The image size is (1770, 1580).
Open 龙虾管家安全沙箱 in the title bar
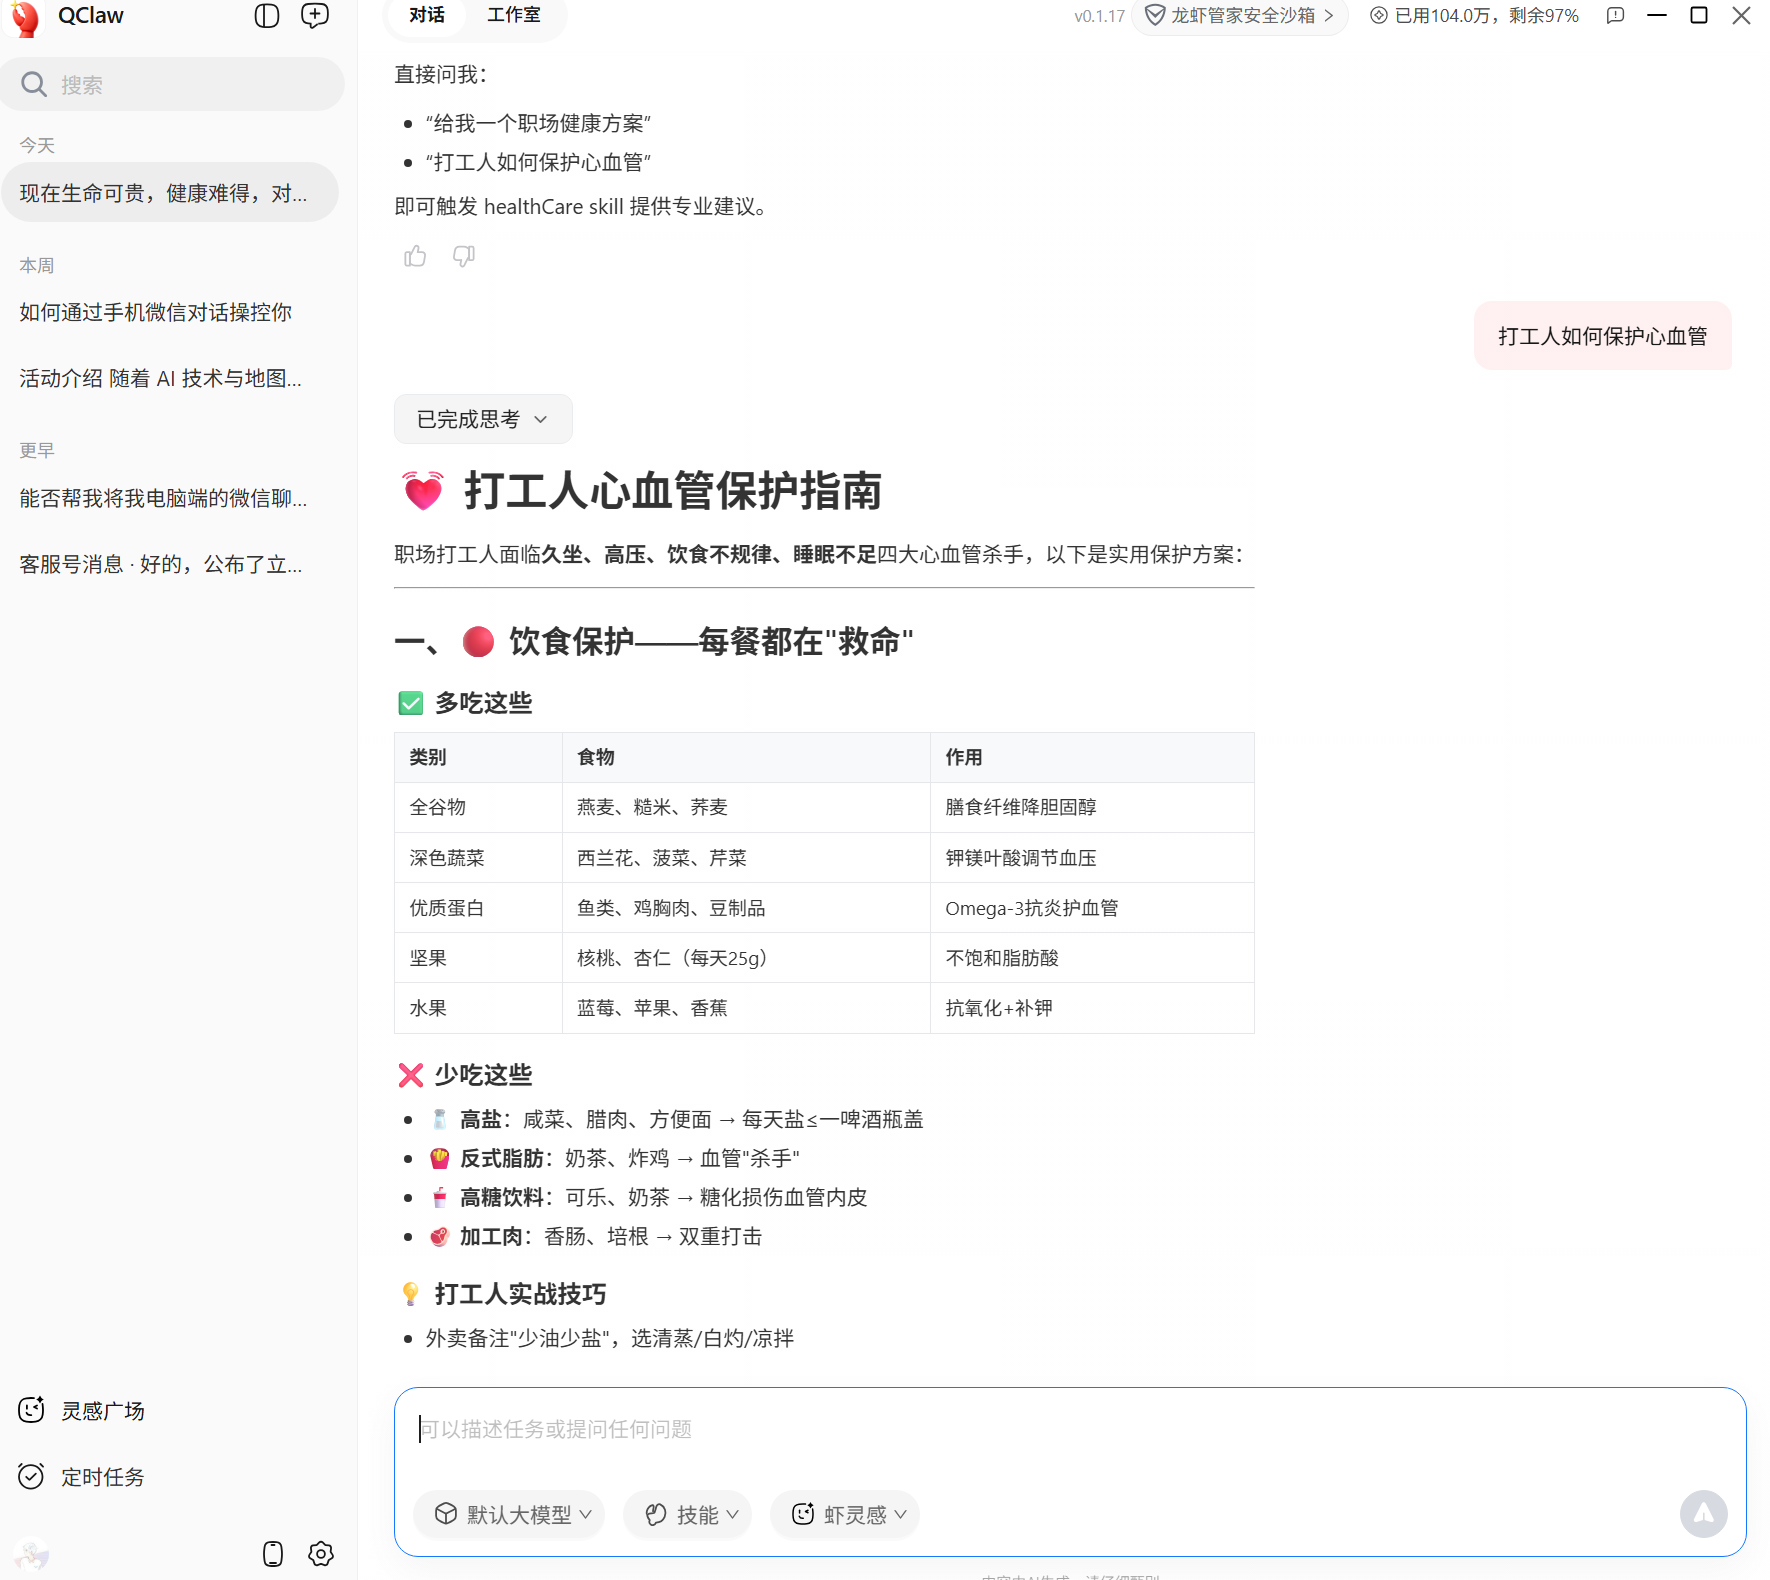tap(1240, 16)
